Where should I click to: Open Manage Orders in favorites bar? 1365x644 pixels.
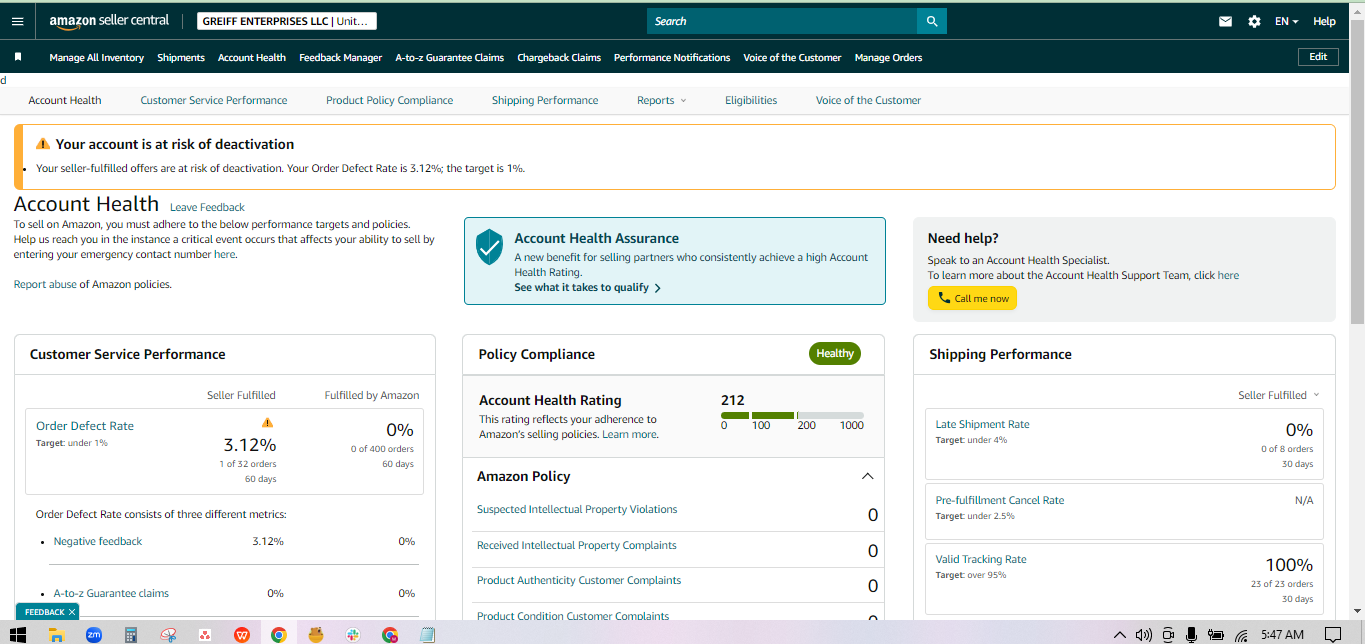888,57
